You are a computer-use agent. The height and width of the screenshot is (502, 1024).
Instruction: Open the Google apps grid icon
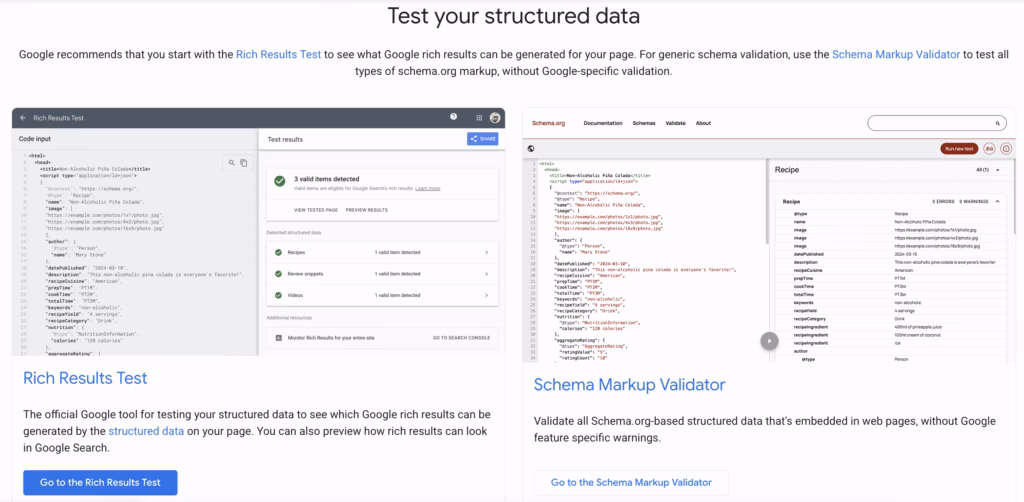click(x=478, y=117)
